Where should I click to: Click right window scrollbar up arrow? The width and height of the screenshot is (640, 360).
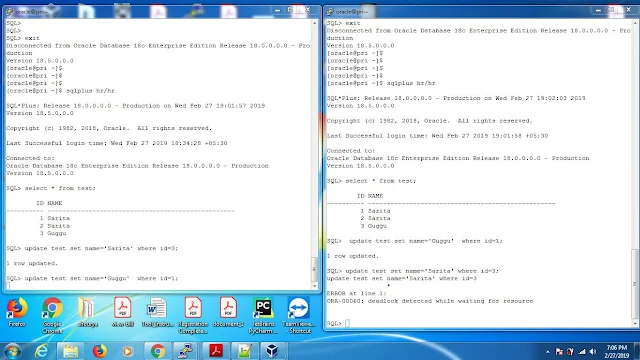pyautogui.click(x=635, y=23)
